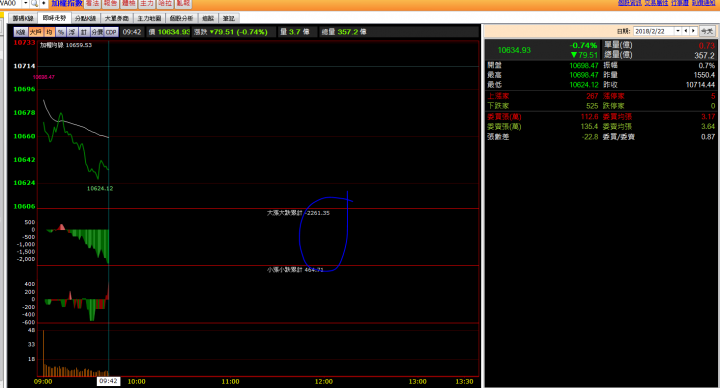Image resolution: width=720 pixels, height=388 pixels.
Task: Click the 大漲大跌累計 -2261.35 label
Action: pos(298,213)
